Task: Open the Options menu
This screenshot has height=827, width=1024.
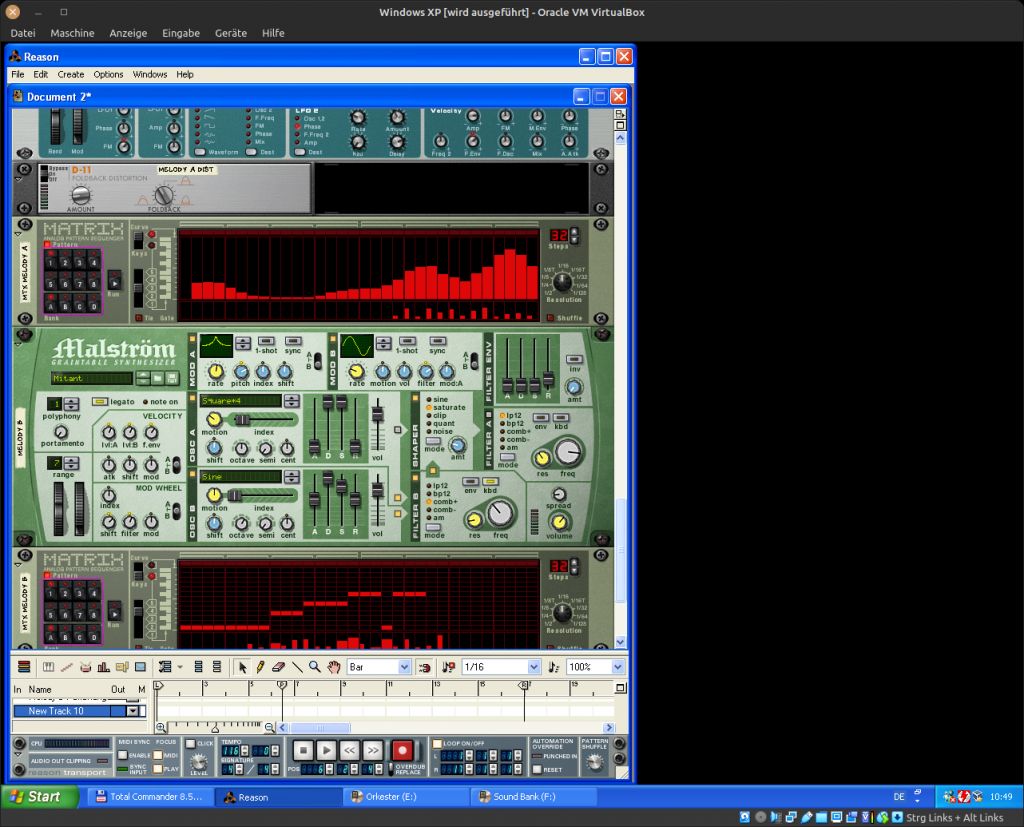Action: [108, 74]
